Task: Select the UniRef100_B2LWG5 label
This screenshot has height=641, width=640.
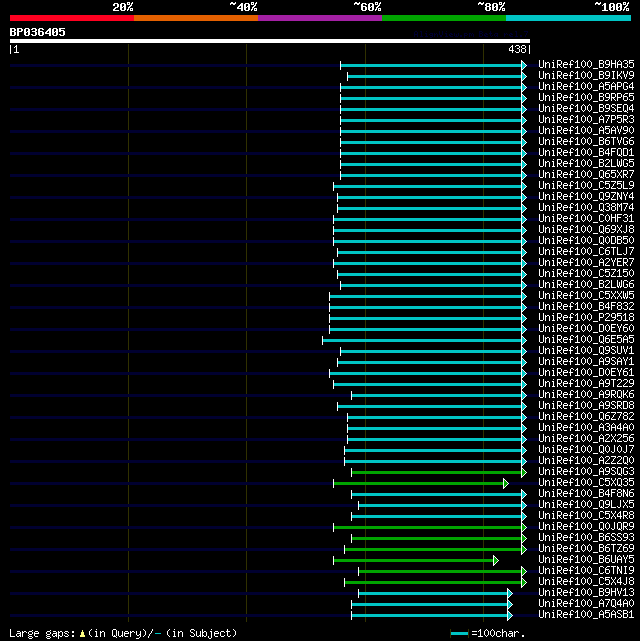Action: 586,164
